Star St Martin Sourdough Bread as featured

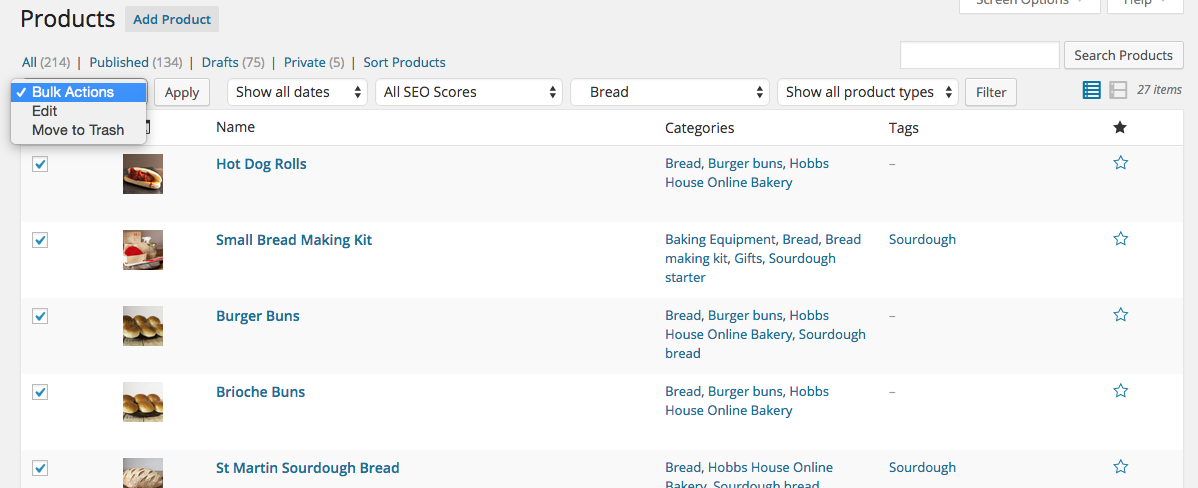[1120, 467]
